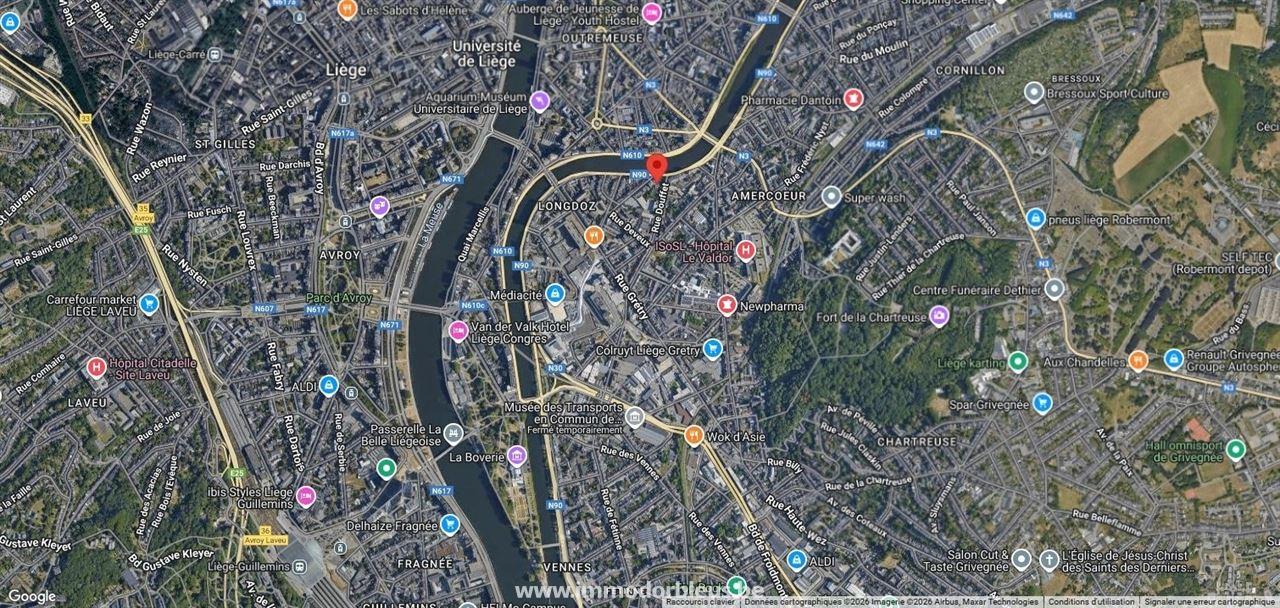Click the Super wash gray marker
The width and height of the screenshot is (1280, 608).
pyautogui.click(x=830, y=197)
